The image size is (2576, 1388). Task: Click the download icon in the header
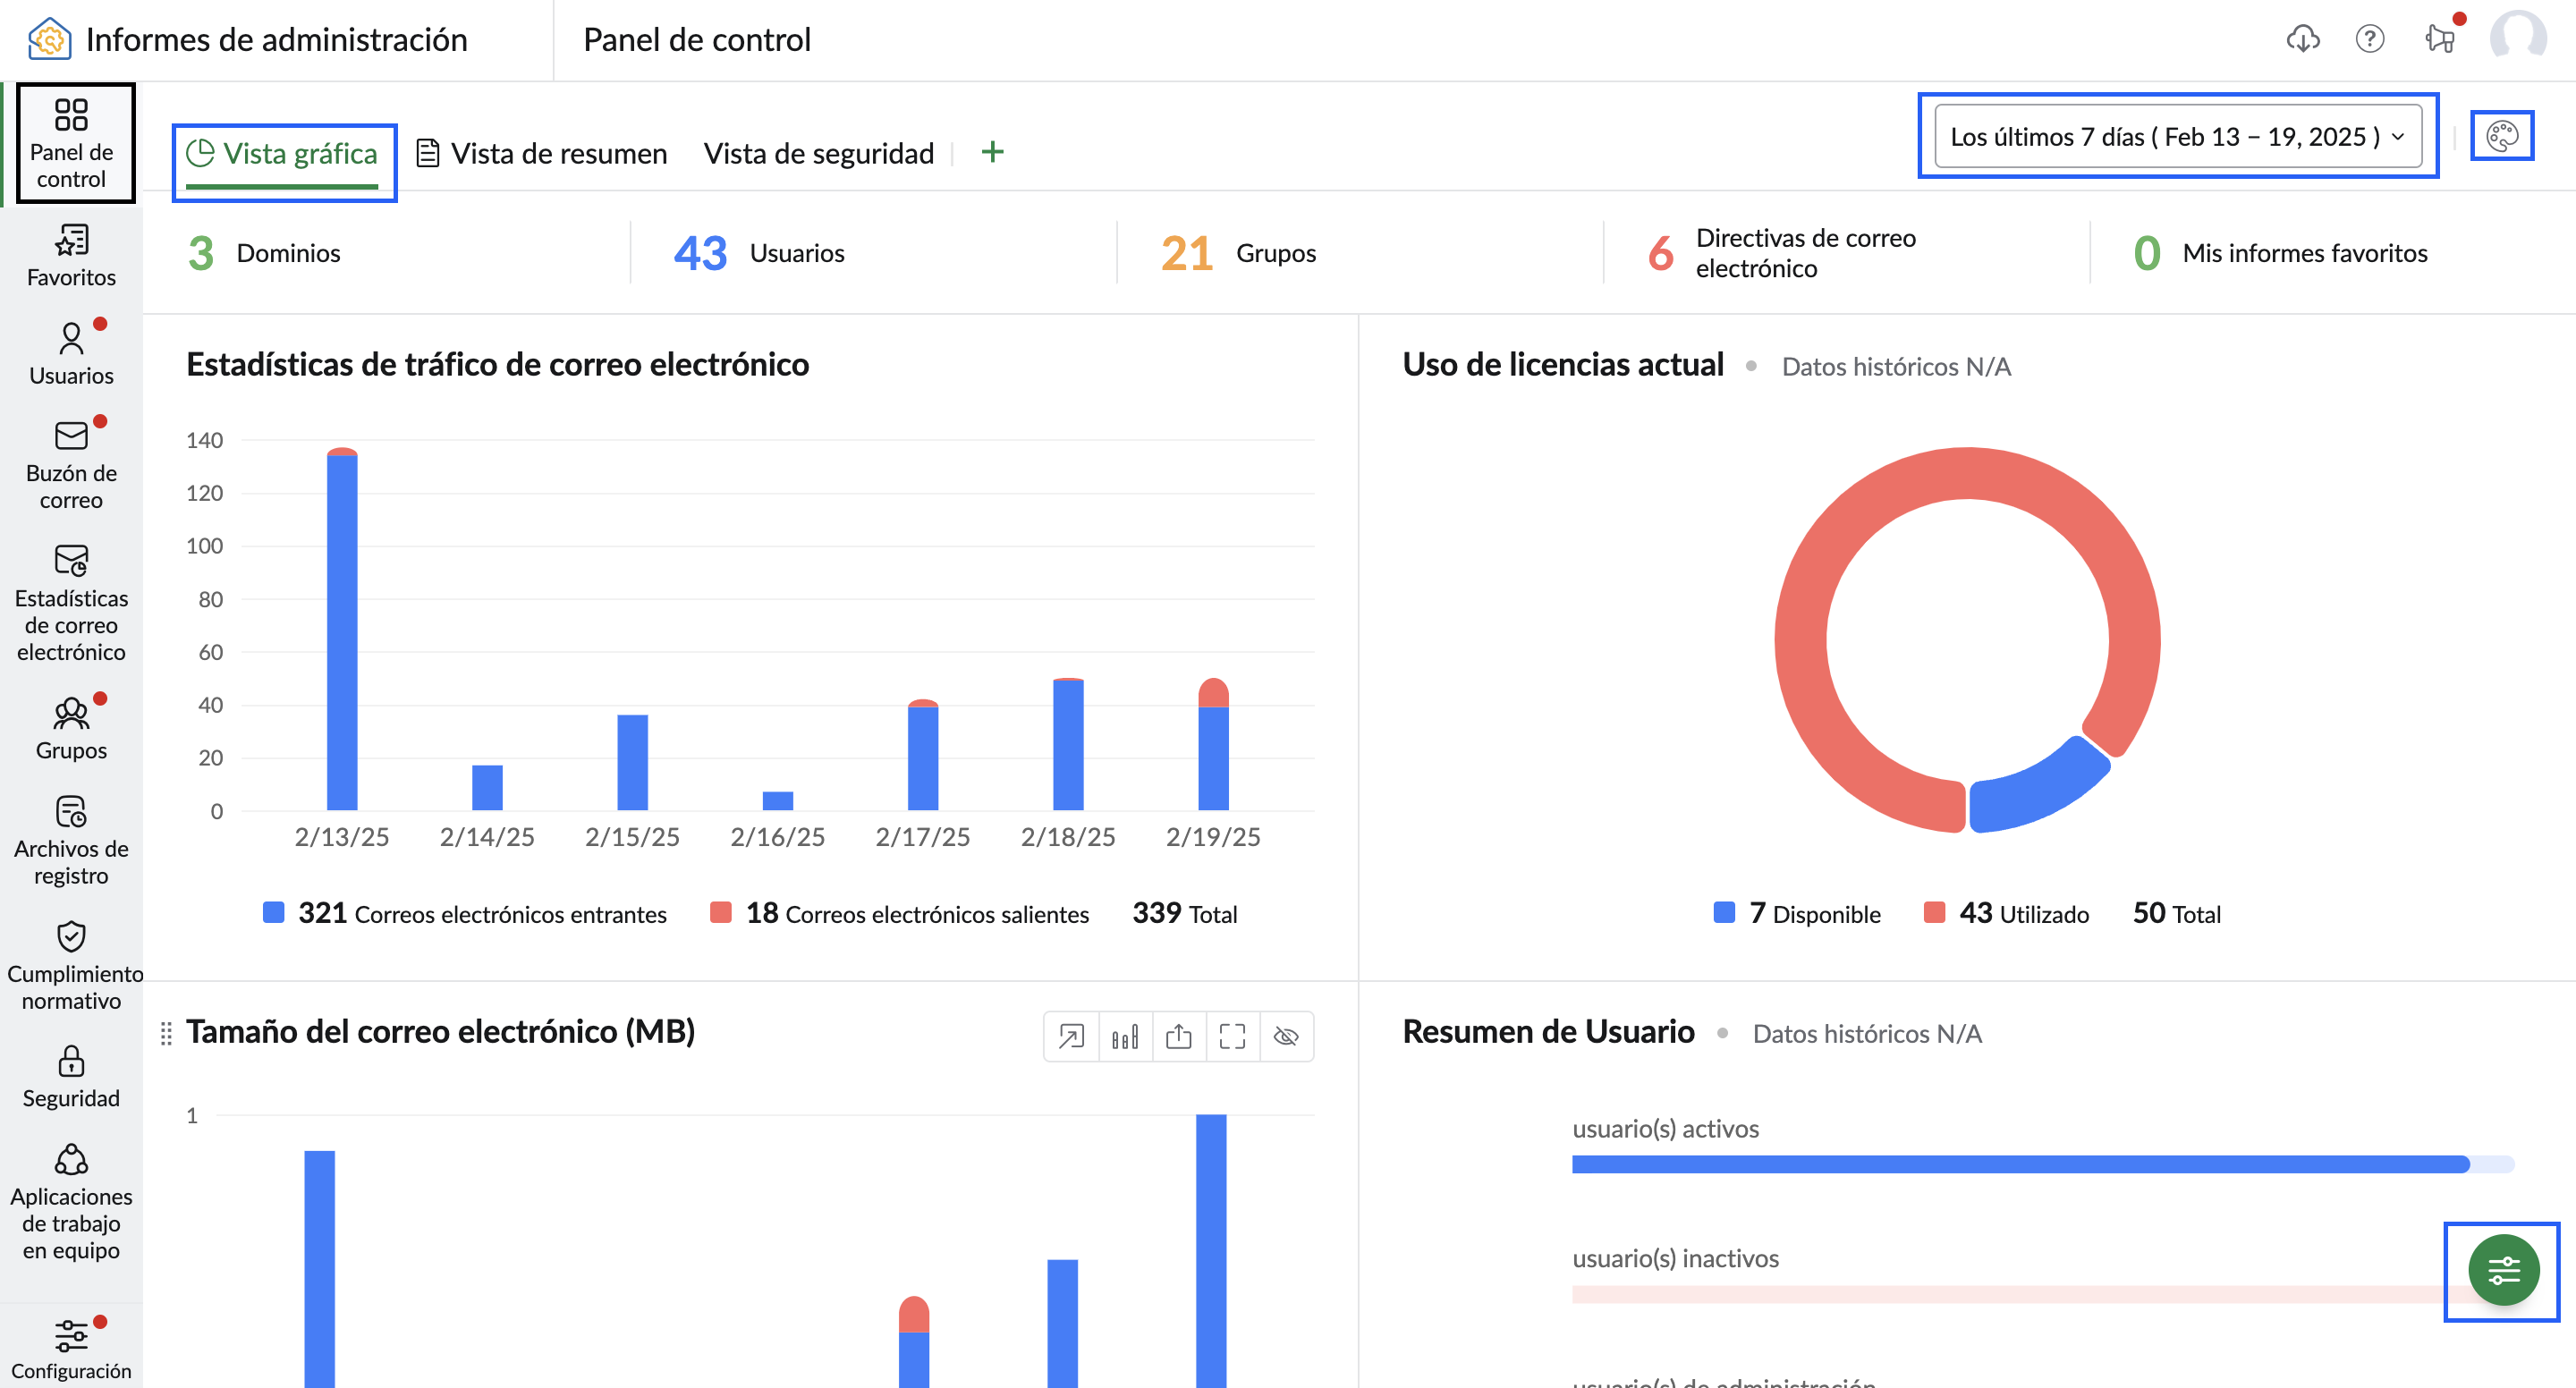point(2302,39)
